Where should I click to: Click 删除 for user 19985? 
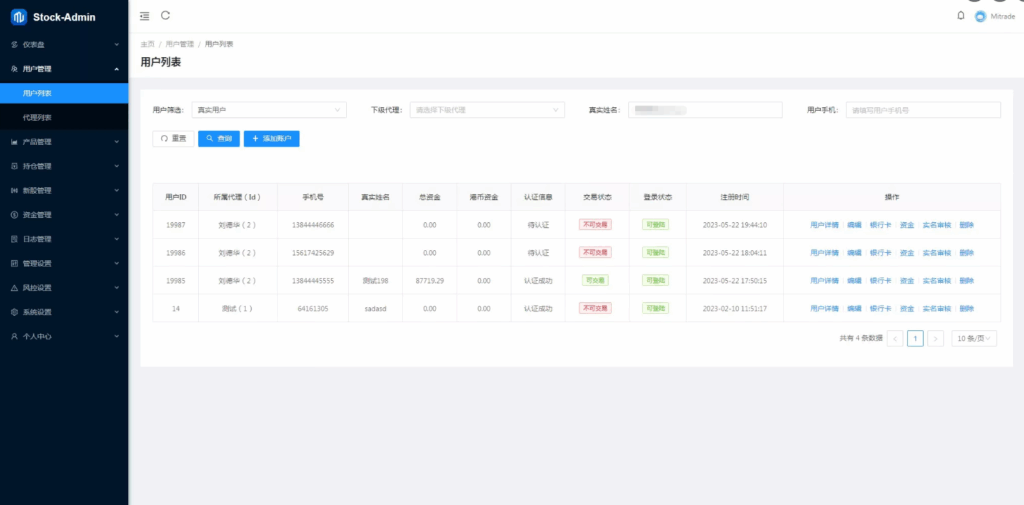[967, 281]
